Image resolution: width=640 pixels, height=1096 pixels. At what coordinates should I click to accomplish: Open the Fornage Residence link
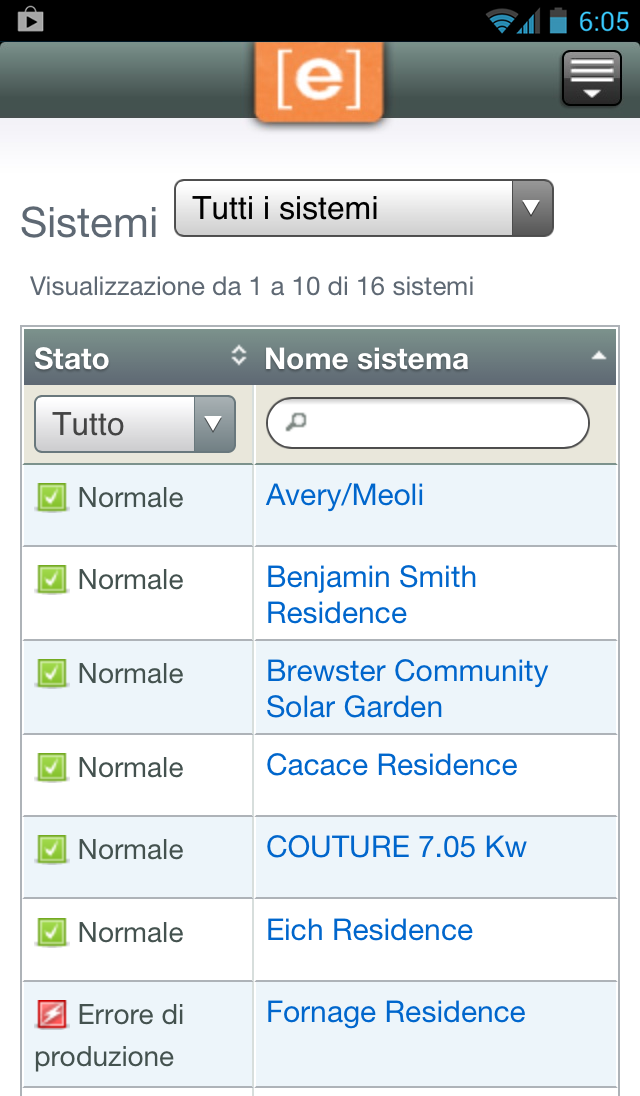[x=395, y=1012]
